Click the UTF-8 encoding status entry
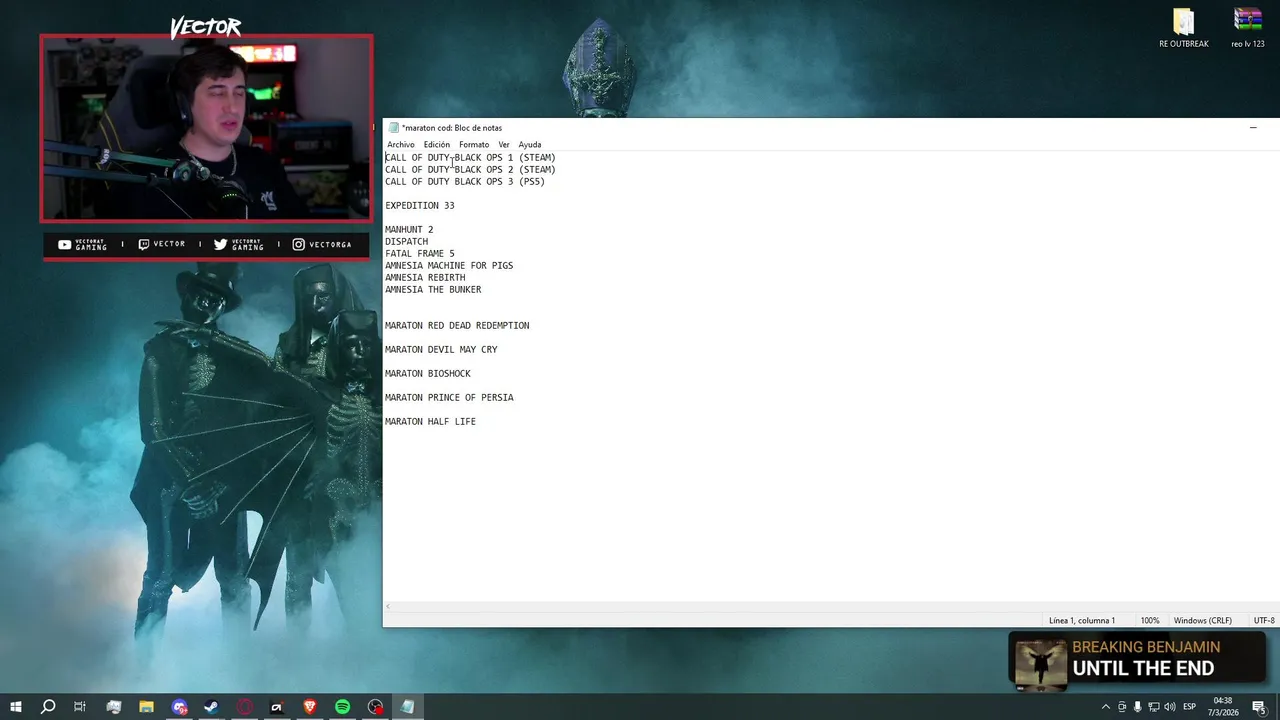Image resolution: width=1280 pixels, height=720 pixels. pos(1264,621)
